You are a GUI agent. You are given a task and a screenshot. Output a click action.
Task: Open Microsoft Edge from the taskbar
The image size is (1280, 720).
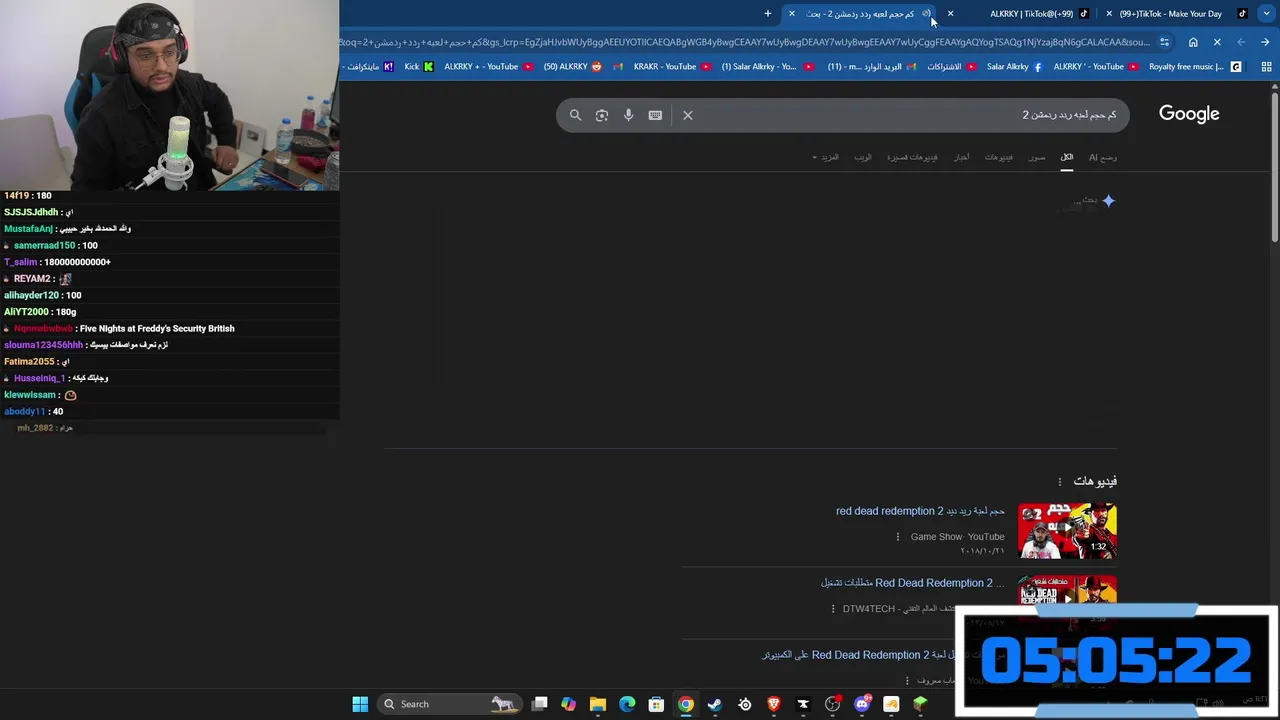[x=627, y=704]
